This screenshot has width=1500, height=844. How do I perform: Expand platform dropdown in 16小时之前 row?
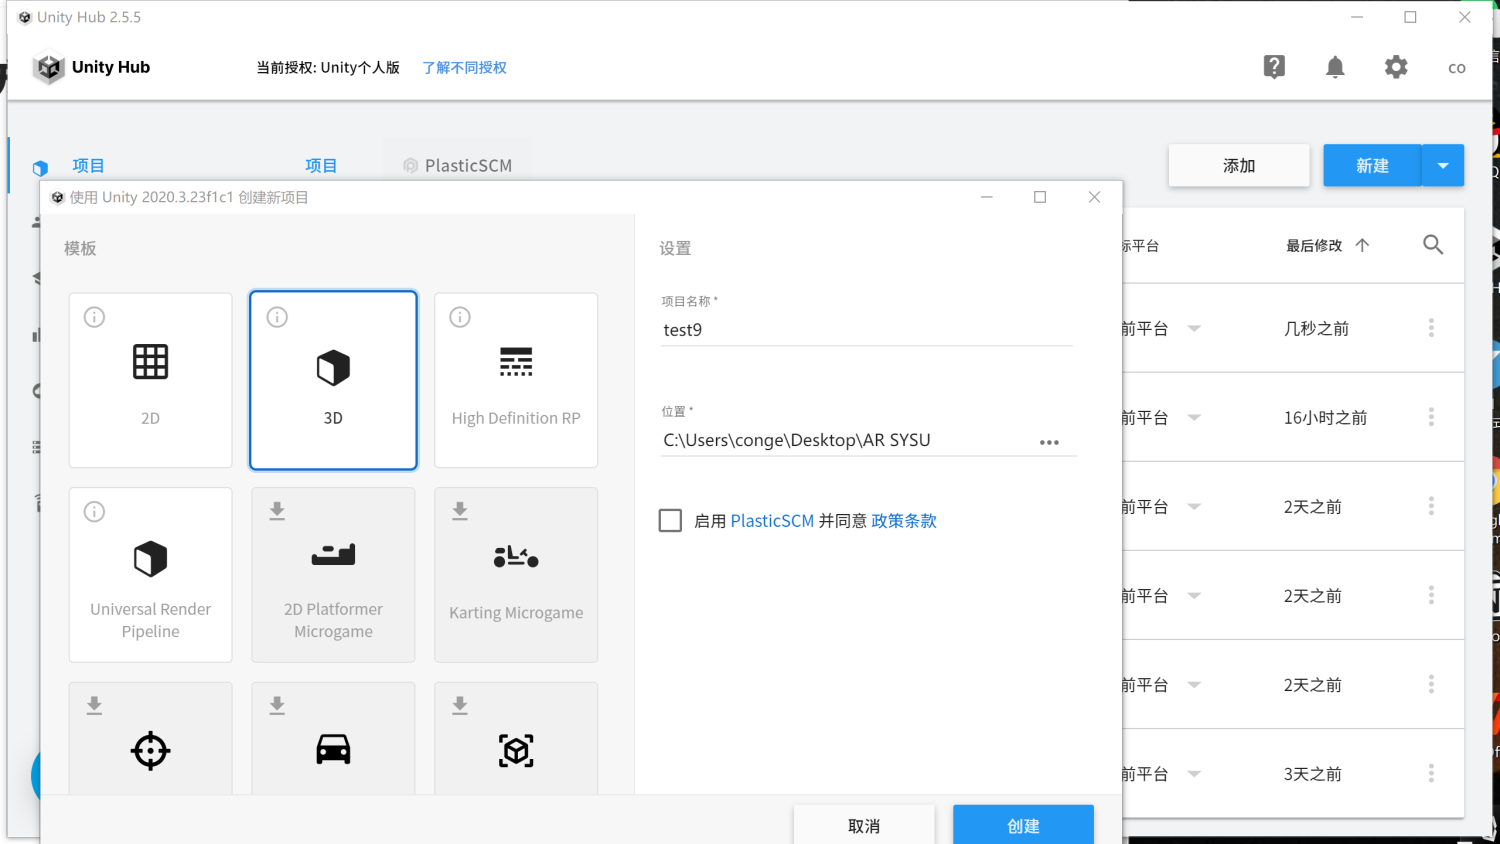point(1194,417)
